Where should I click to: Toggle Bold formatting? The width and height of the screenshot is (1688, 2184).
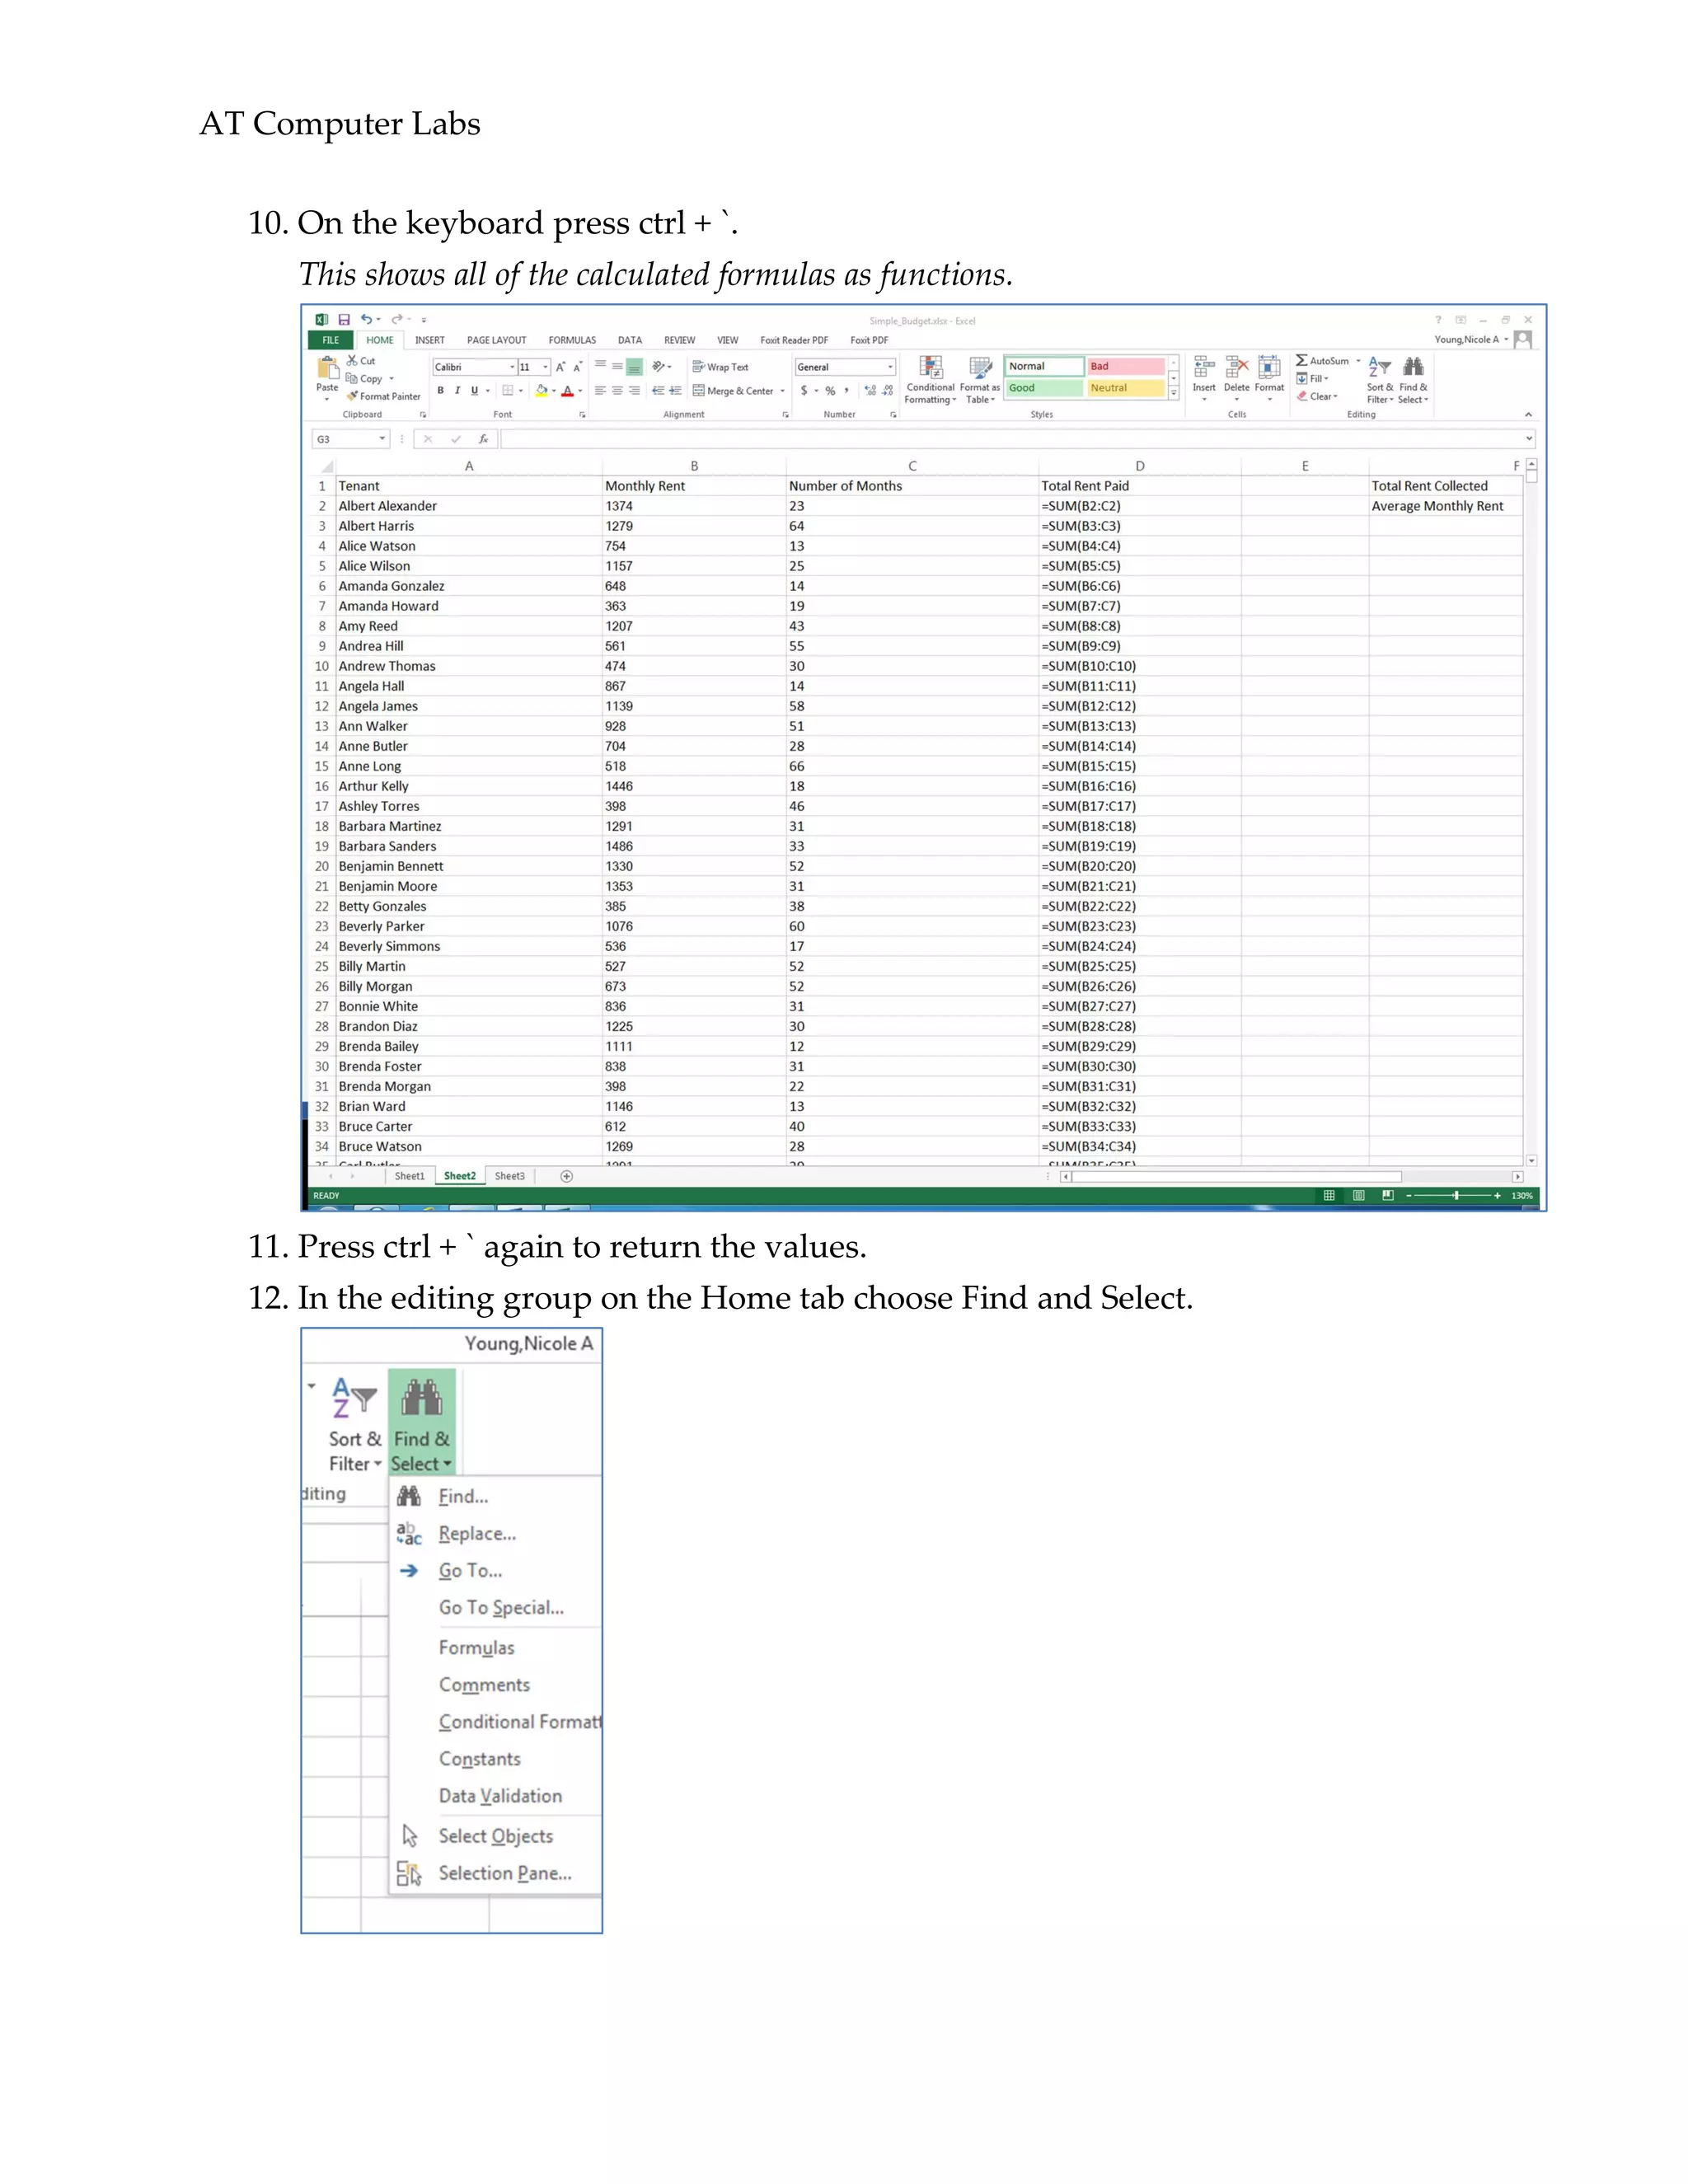(x=440, y=391)
